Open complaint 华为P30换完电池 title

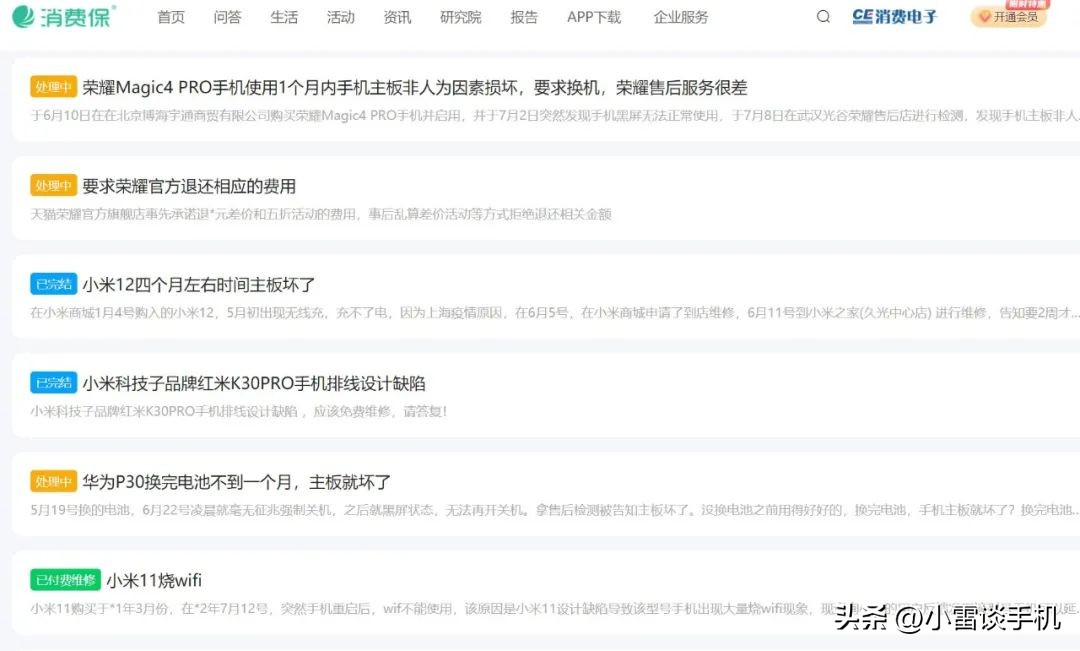point(236,482)
